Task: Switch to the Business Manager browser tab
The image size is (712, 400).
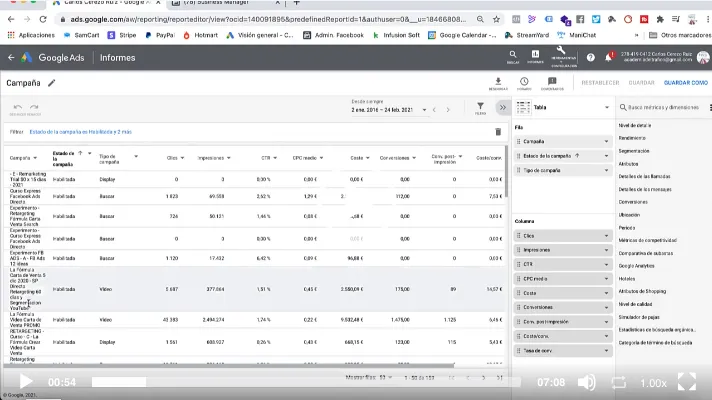Action: coord(225,3)
